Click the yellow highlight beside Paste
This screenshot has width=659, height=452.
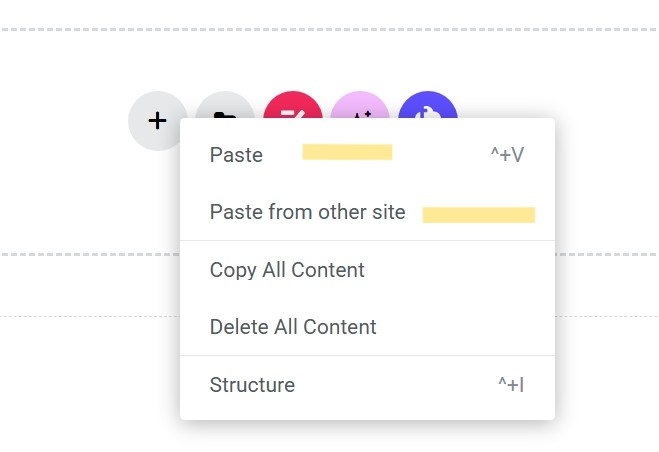click(347, 152)
